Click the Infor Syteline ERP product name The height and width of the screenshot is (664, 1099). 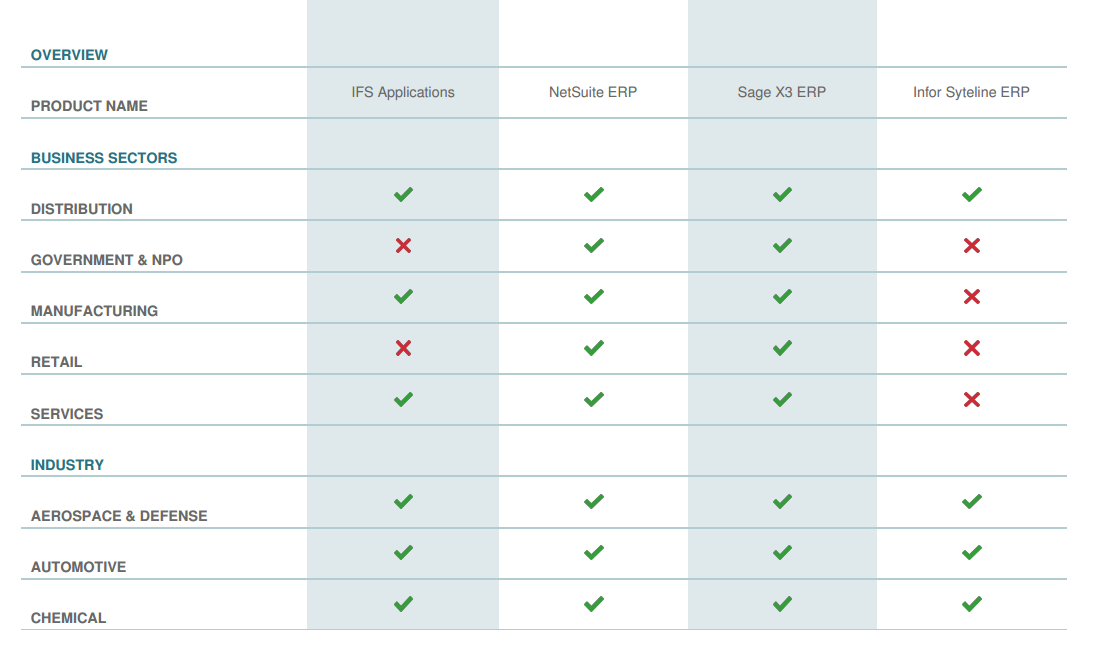coord(971,92)
